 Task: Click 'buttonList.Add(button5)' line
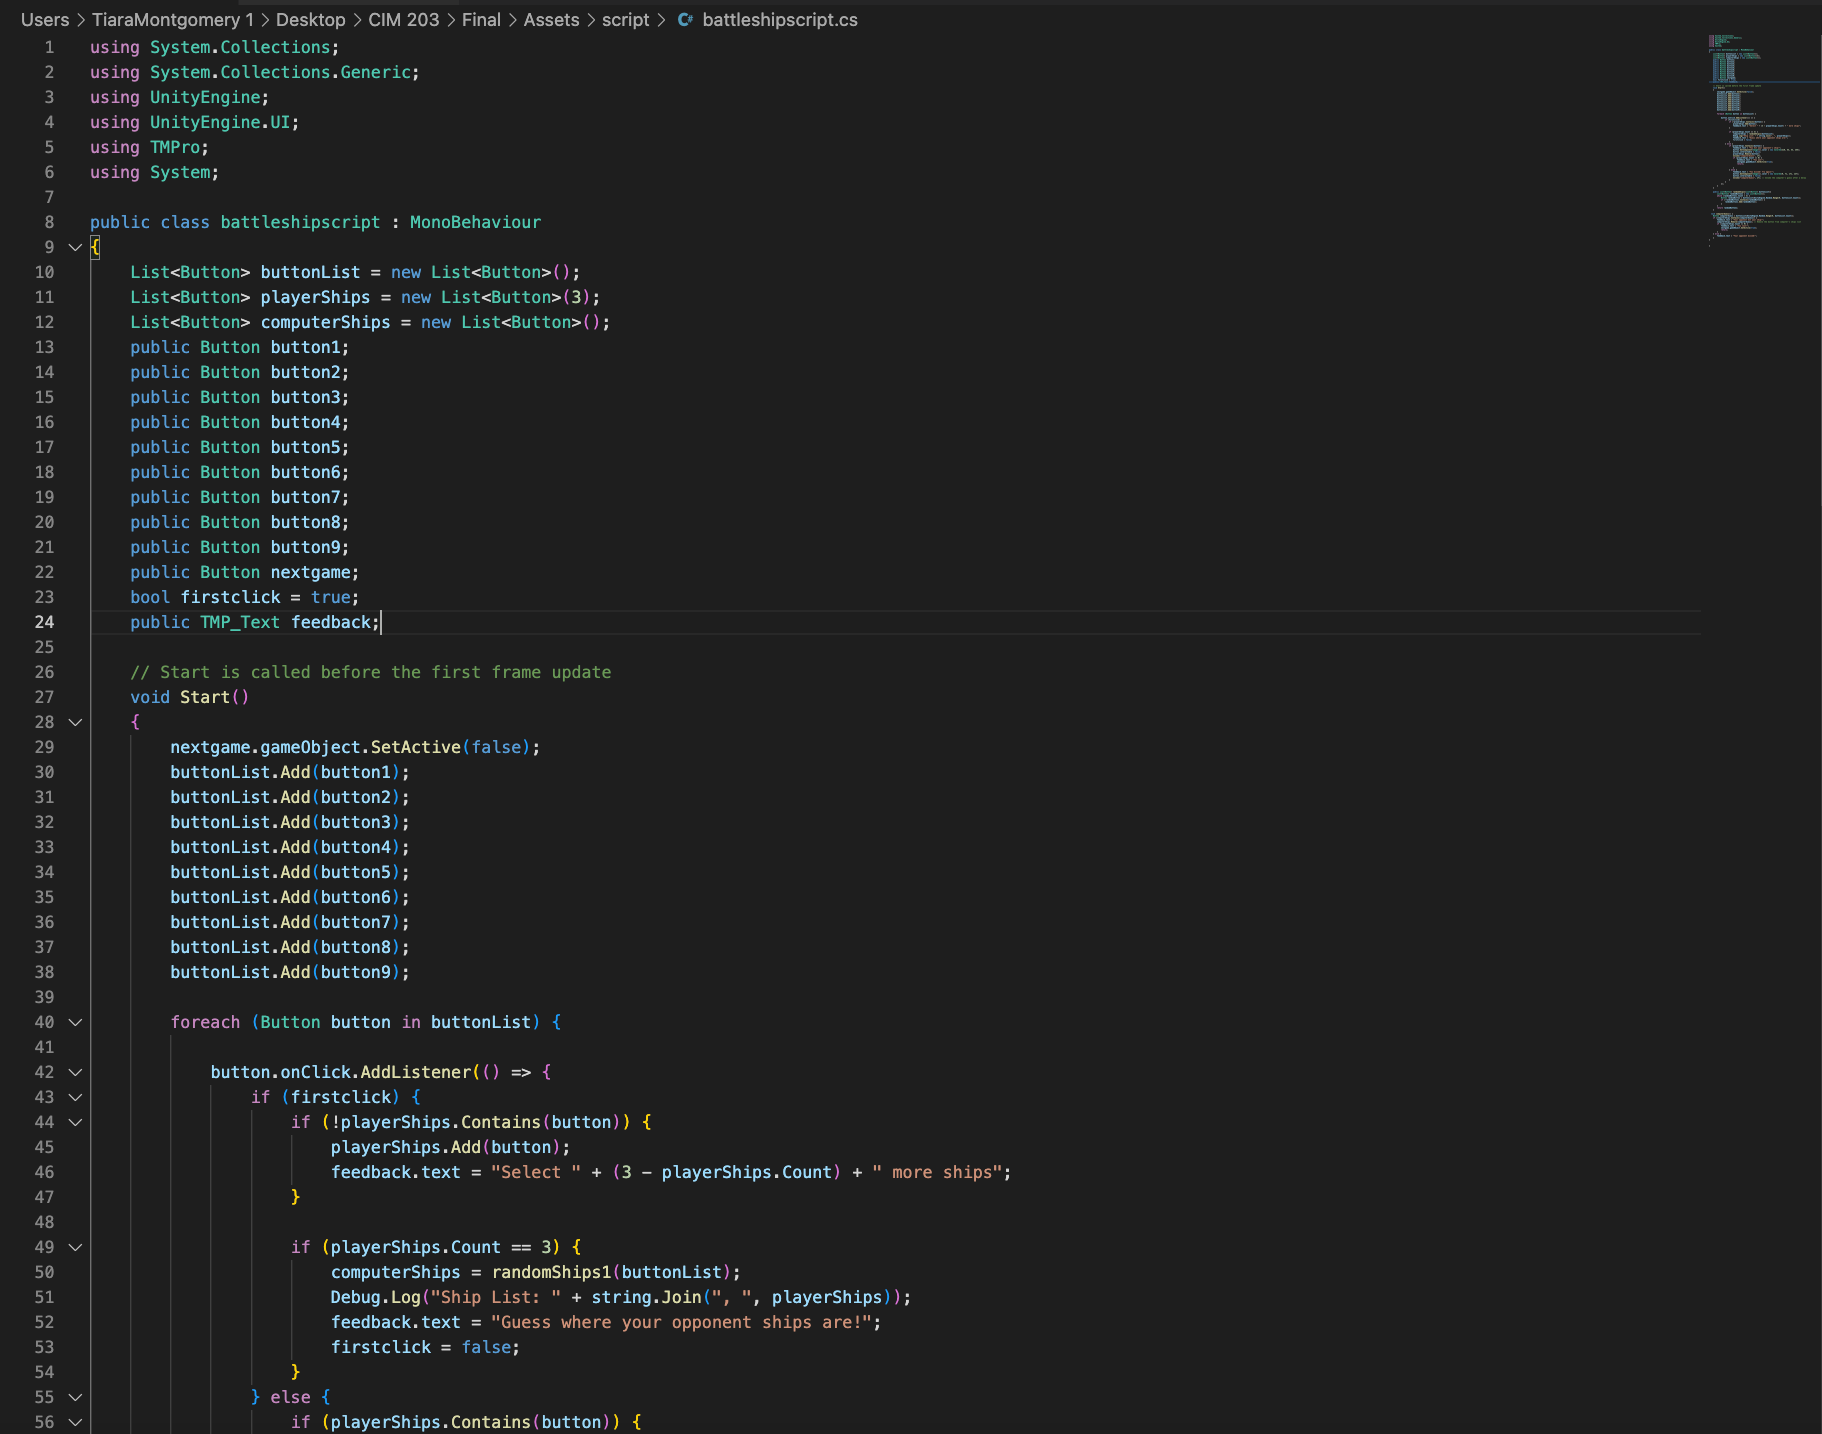290,872
